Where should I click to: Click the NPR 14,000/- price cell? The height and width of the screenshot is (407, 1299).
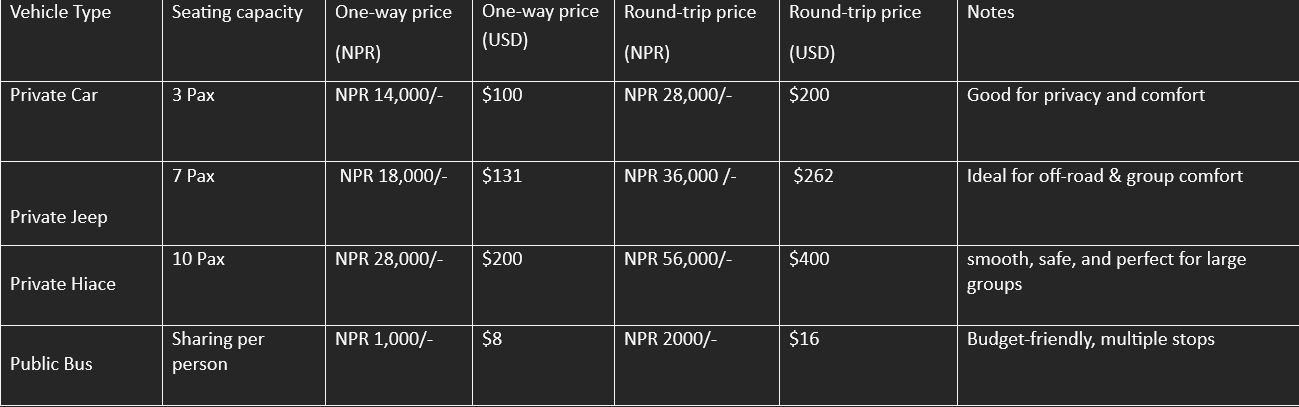tap(389, 96)
